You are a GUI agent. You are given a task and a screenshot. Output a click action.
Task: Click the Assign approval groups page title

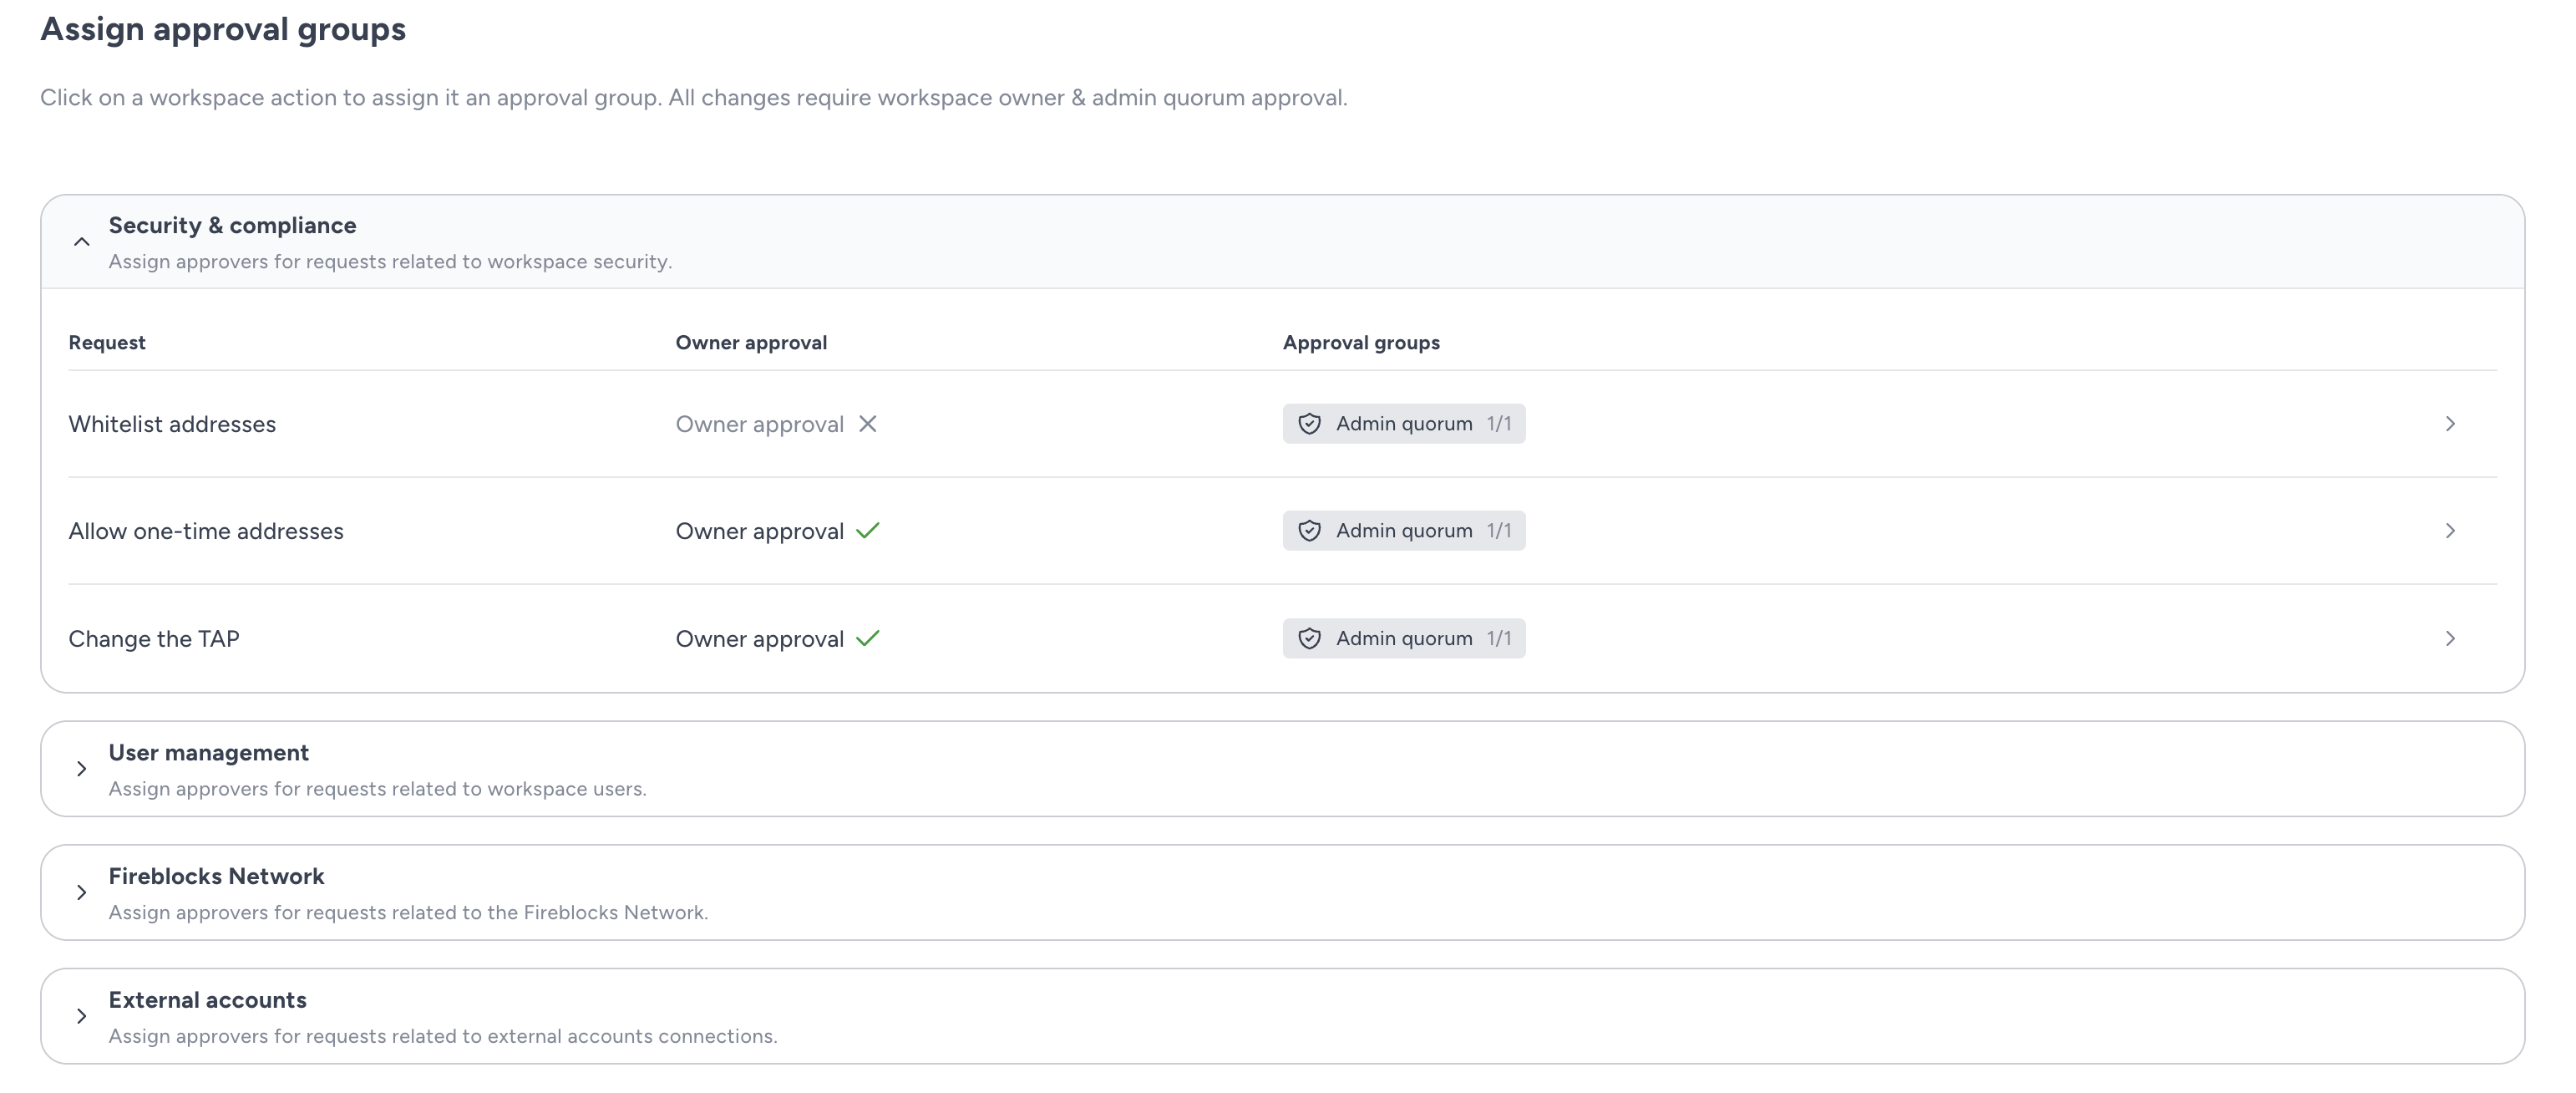click(223, 30)
